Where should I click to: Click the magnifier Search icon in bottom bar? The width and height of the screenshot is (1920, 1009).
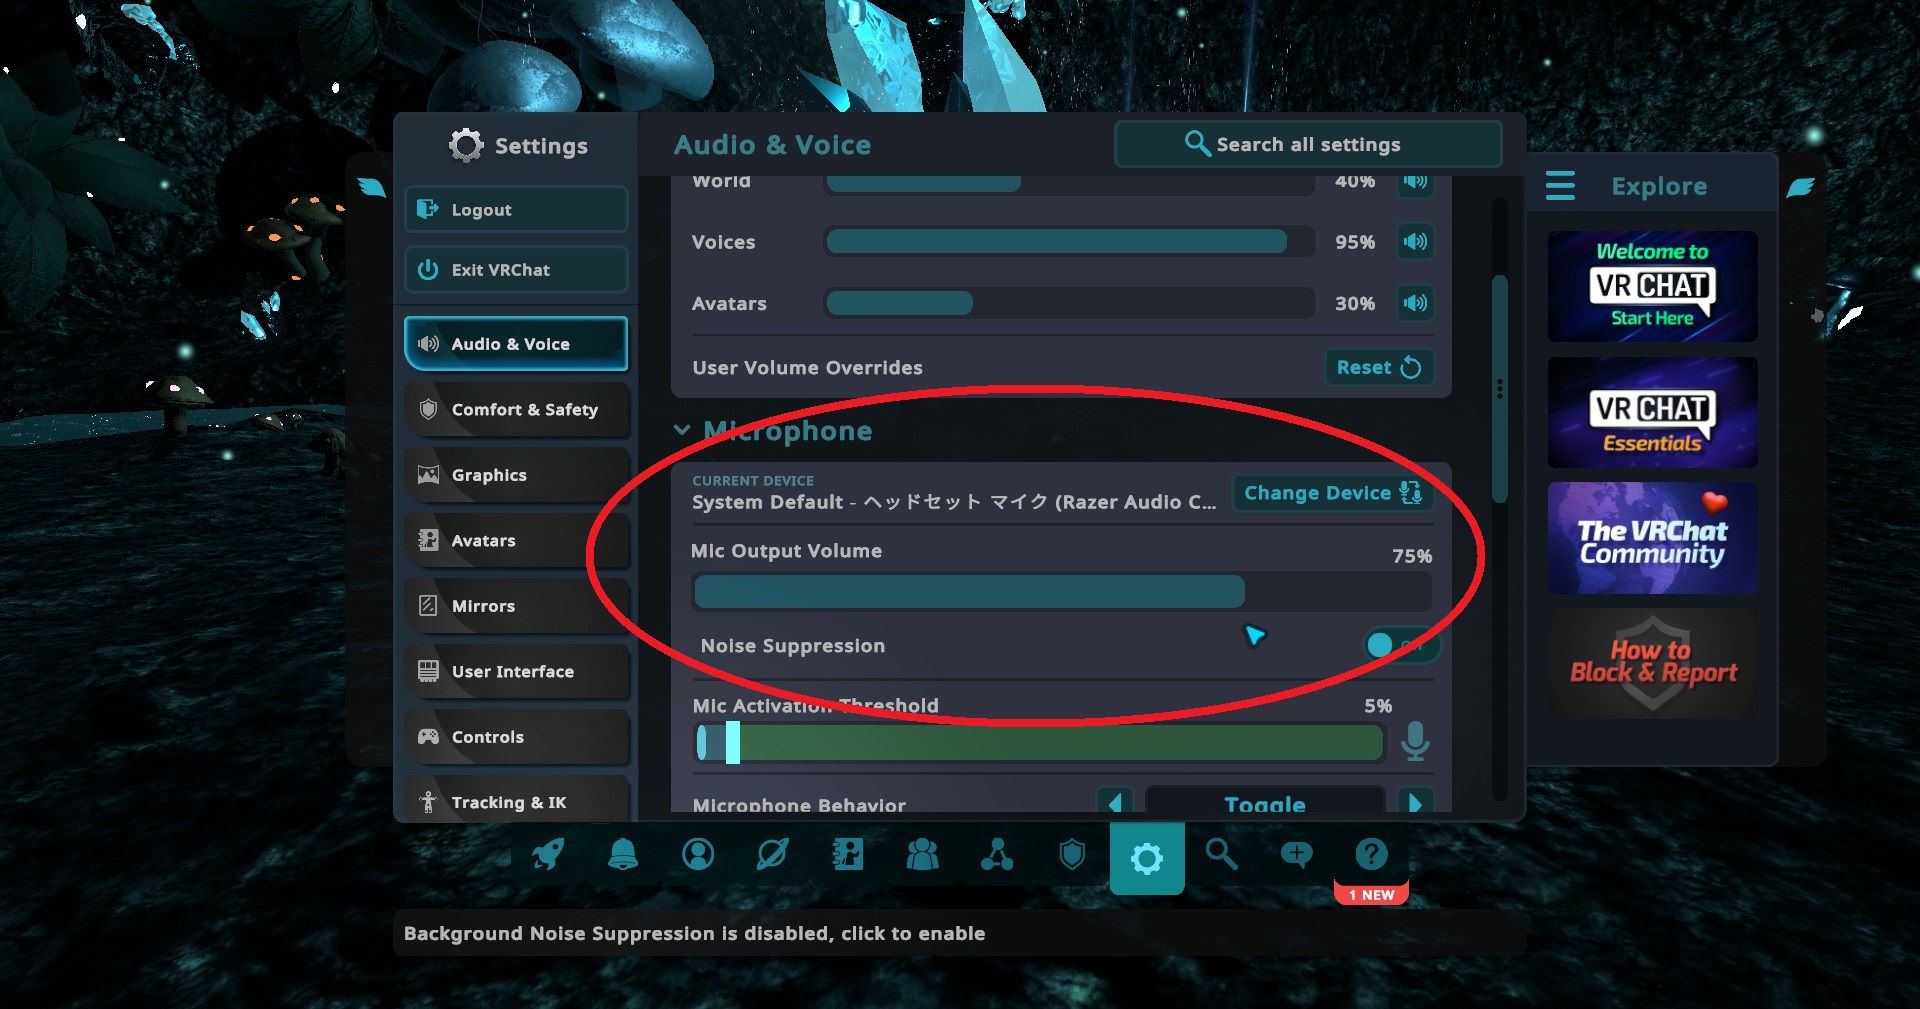(1221, 855)
